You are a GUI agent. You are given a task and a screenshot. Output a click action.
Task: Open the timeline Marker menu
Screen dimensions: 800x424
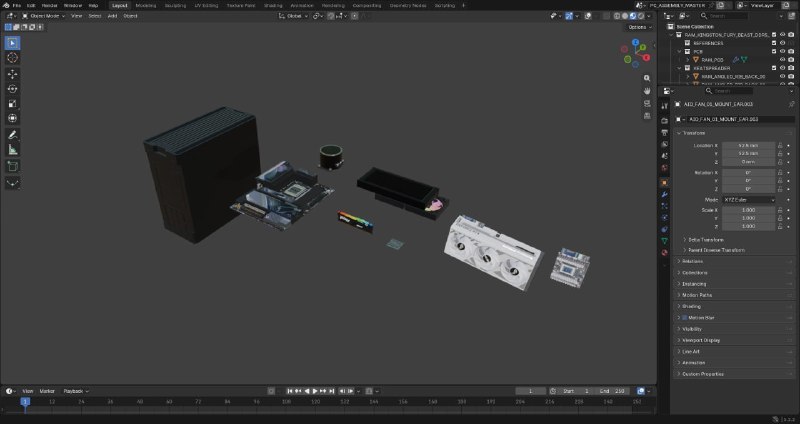(x=47, y=391)
